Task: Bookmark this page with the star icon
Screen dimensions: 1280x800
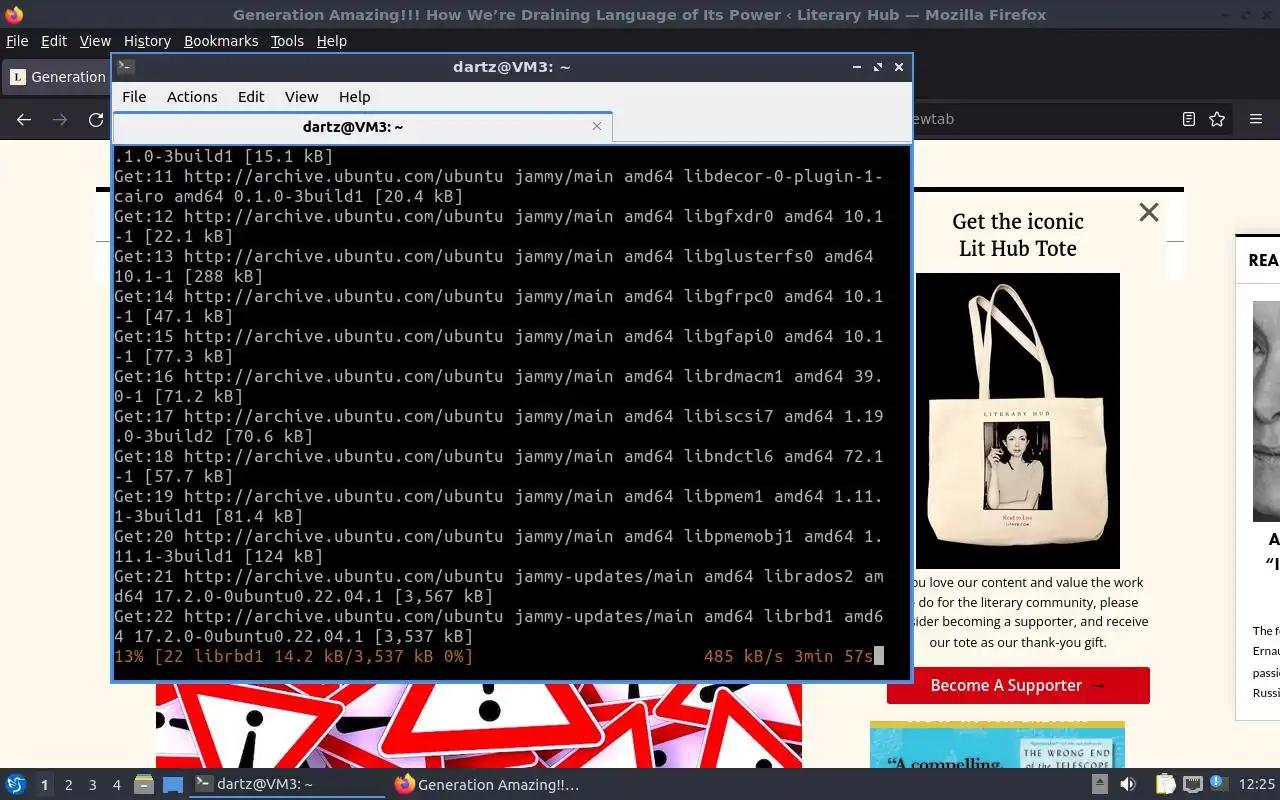Action: click(1217, 119)
